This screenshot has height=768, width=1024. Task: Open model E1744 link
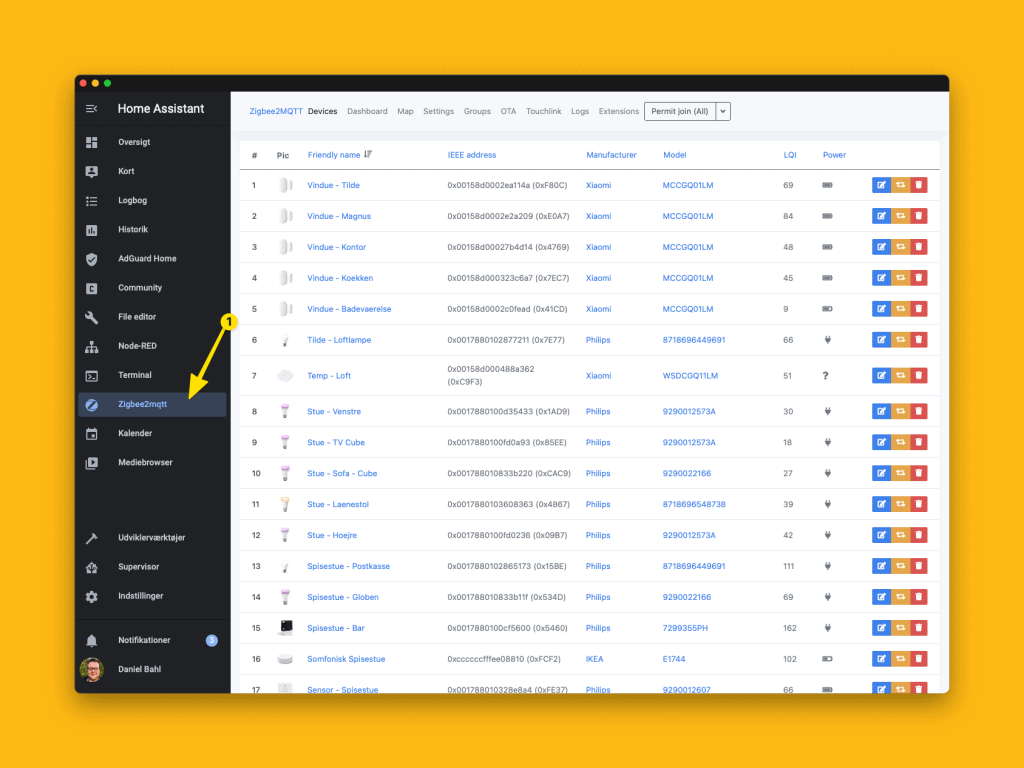click(x=673, y=659)
